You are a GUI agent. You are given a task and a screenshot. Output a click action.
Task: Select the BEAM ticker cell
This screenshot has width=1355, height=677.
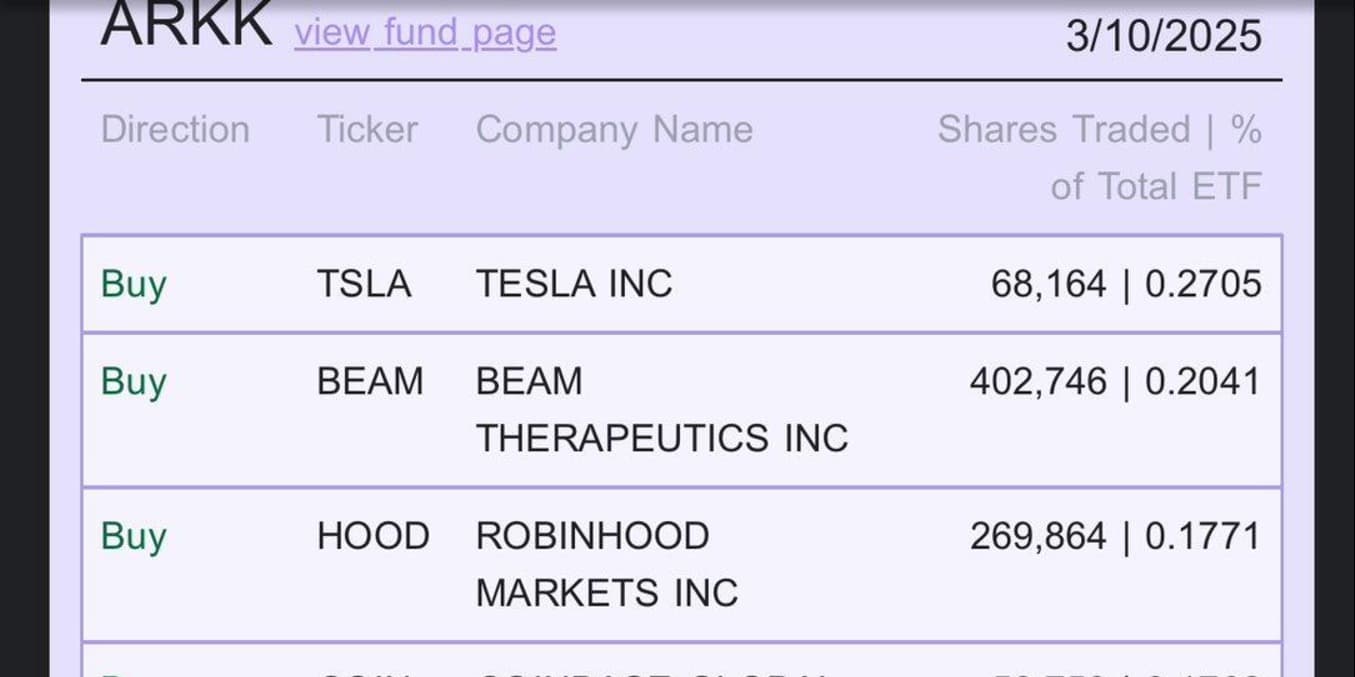click(370, 382)
